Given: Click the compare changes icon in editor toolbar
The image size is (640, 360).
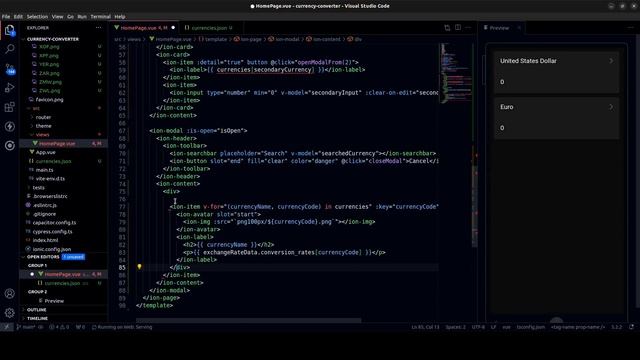Looking at the screenshot, I should pos(447,28).
